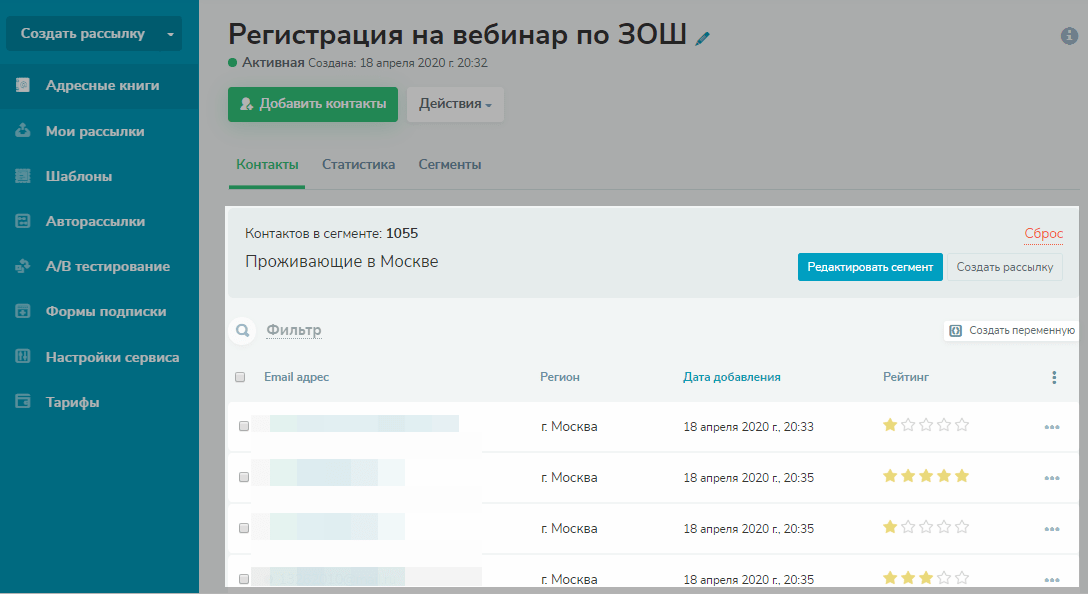Open the three-dot menu for the five-star contact

tap(1051, 478)
